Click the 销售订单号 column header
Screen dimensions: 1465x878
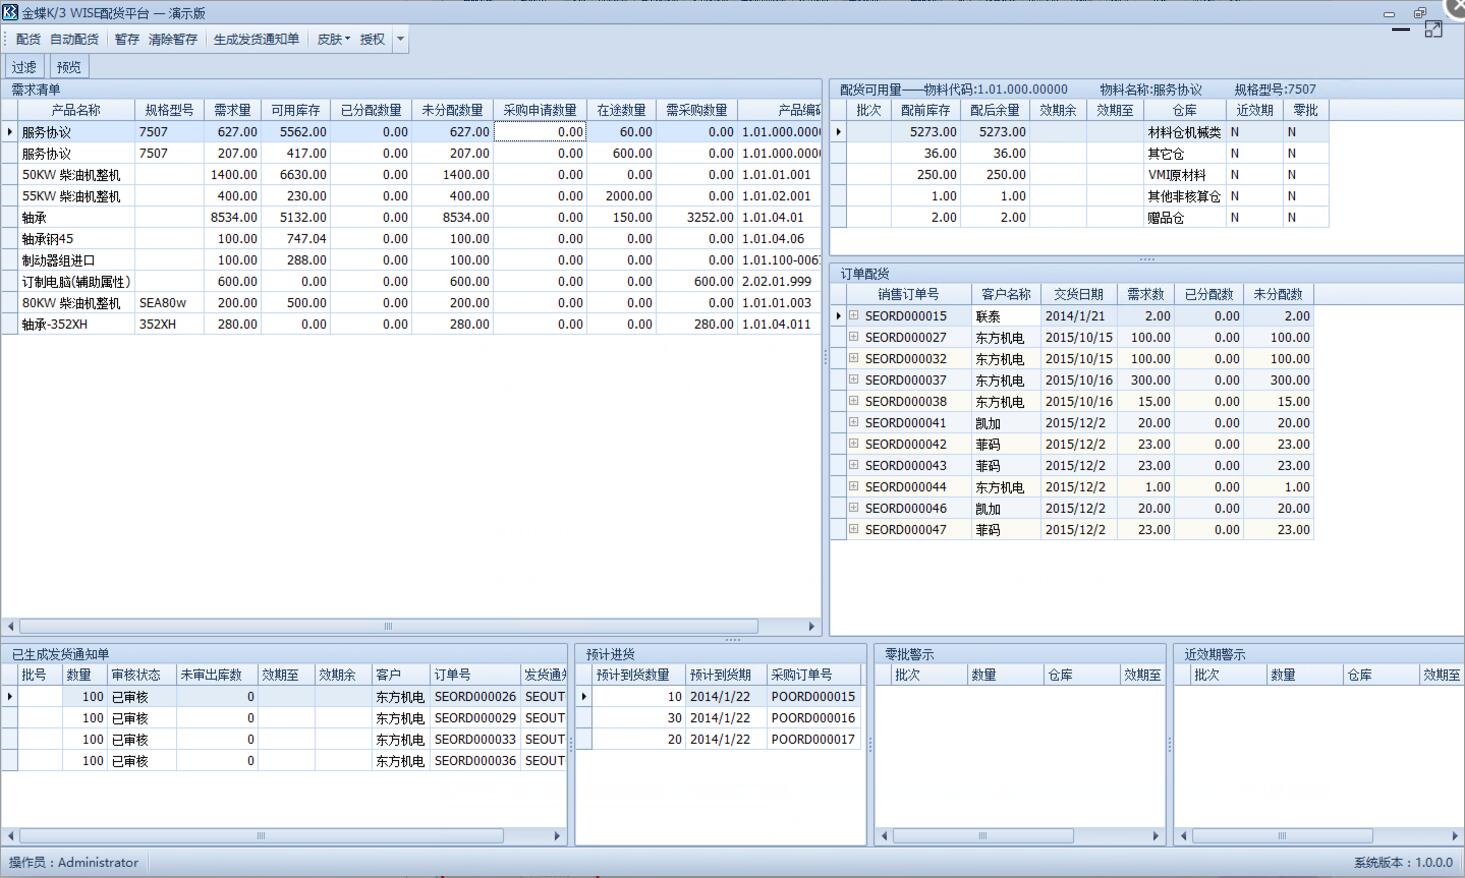tap(909, 294)
